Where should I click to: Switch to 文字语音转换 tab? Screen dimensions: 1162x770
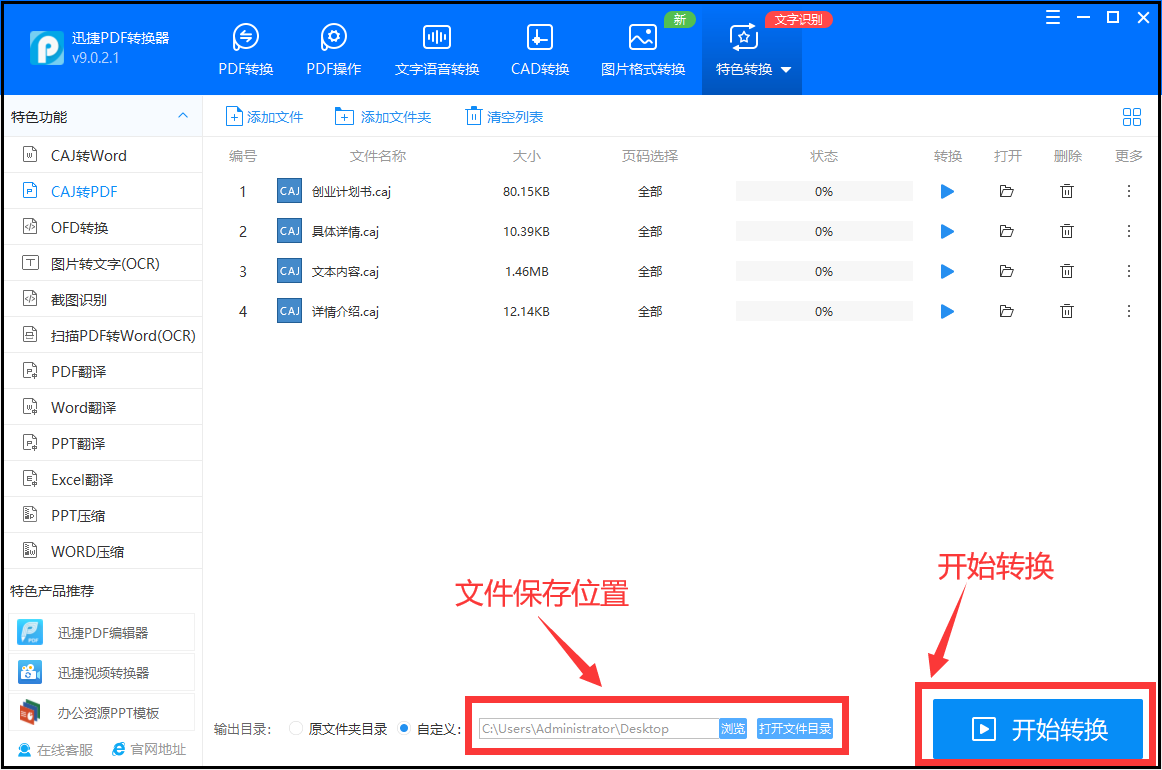point(437,50)
